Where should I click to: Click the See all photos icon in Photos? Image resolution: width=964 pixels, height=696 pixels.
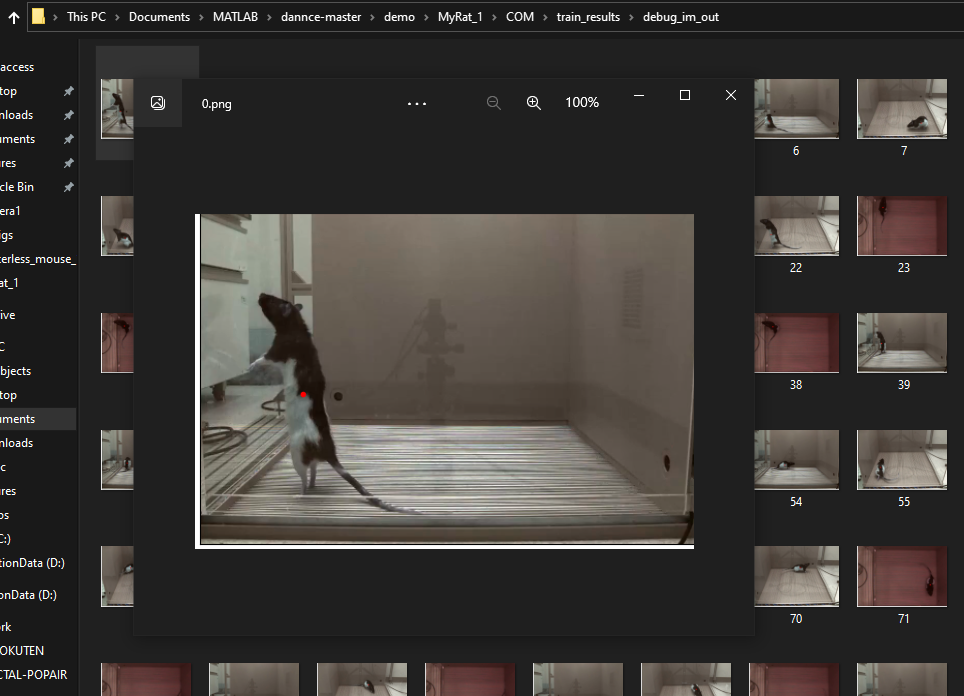pyautogui.click(x=158, y=102)
